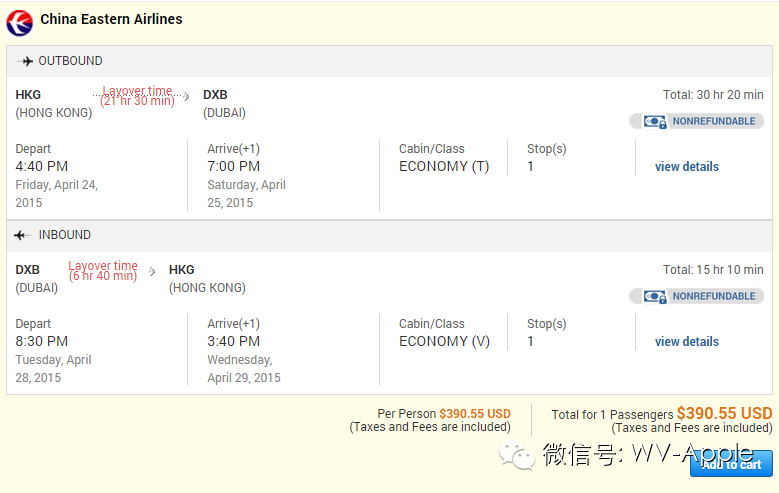Click the outbound ECONOMY (T) cabin class
The image size is (779, 493).
pos(444,167)
